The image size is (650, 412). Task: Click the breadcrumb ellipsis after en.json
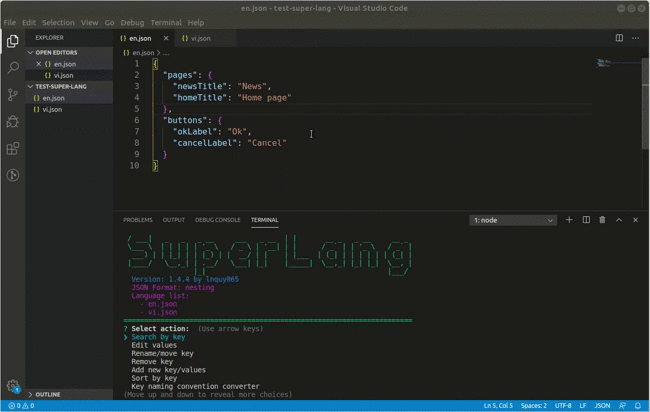[x=166, y=53]
